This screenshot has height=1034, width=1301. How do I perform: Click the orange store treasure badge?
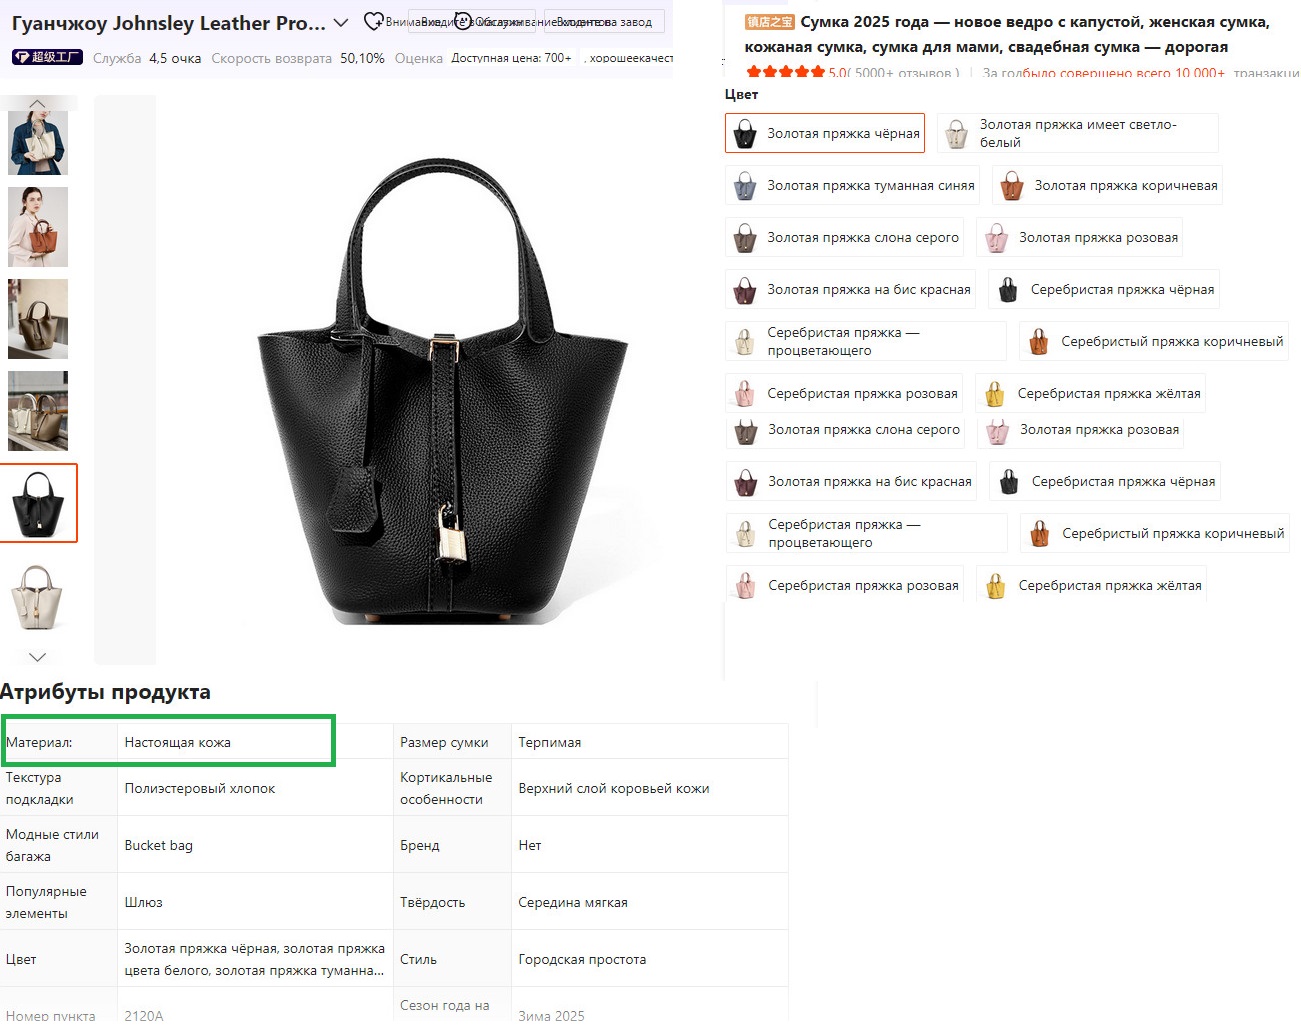[769, 22]
